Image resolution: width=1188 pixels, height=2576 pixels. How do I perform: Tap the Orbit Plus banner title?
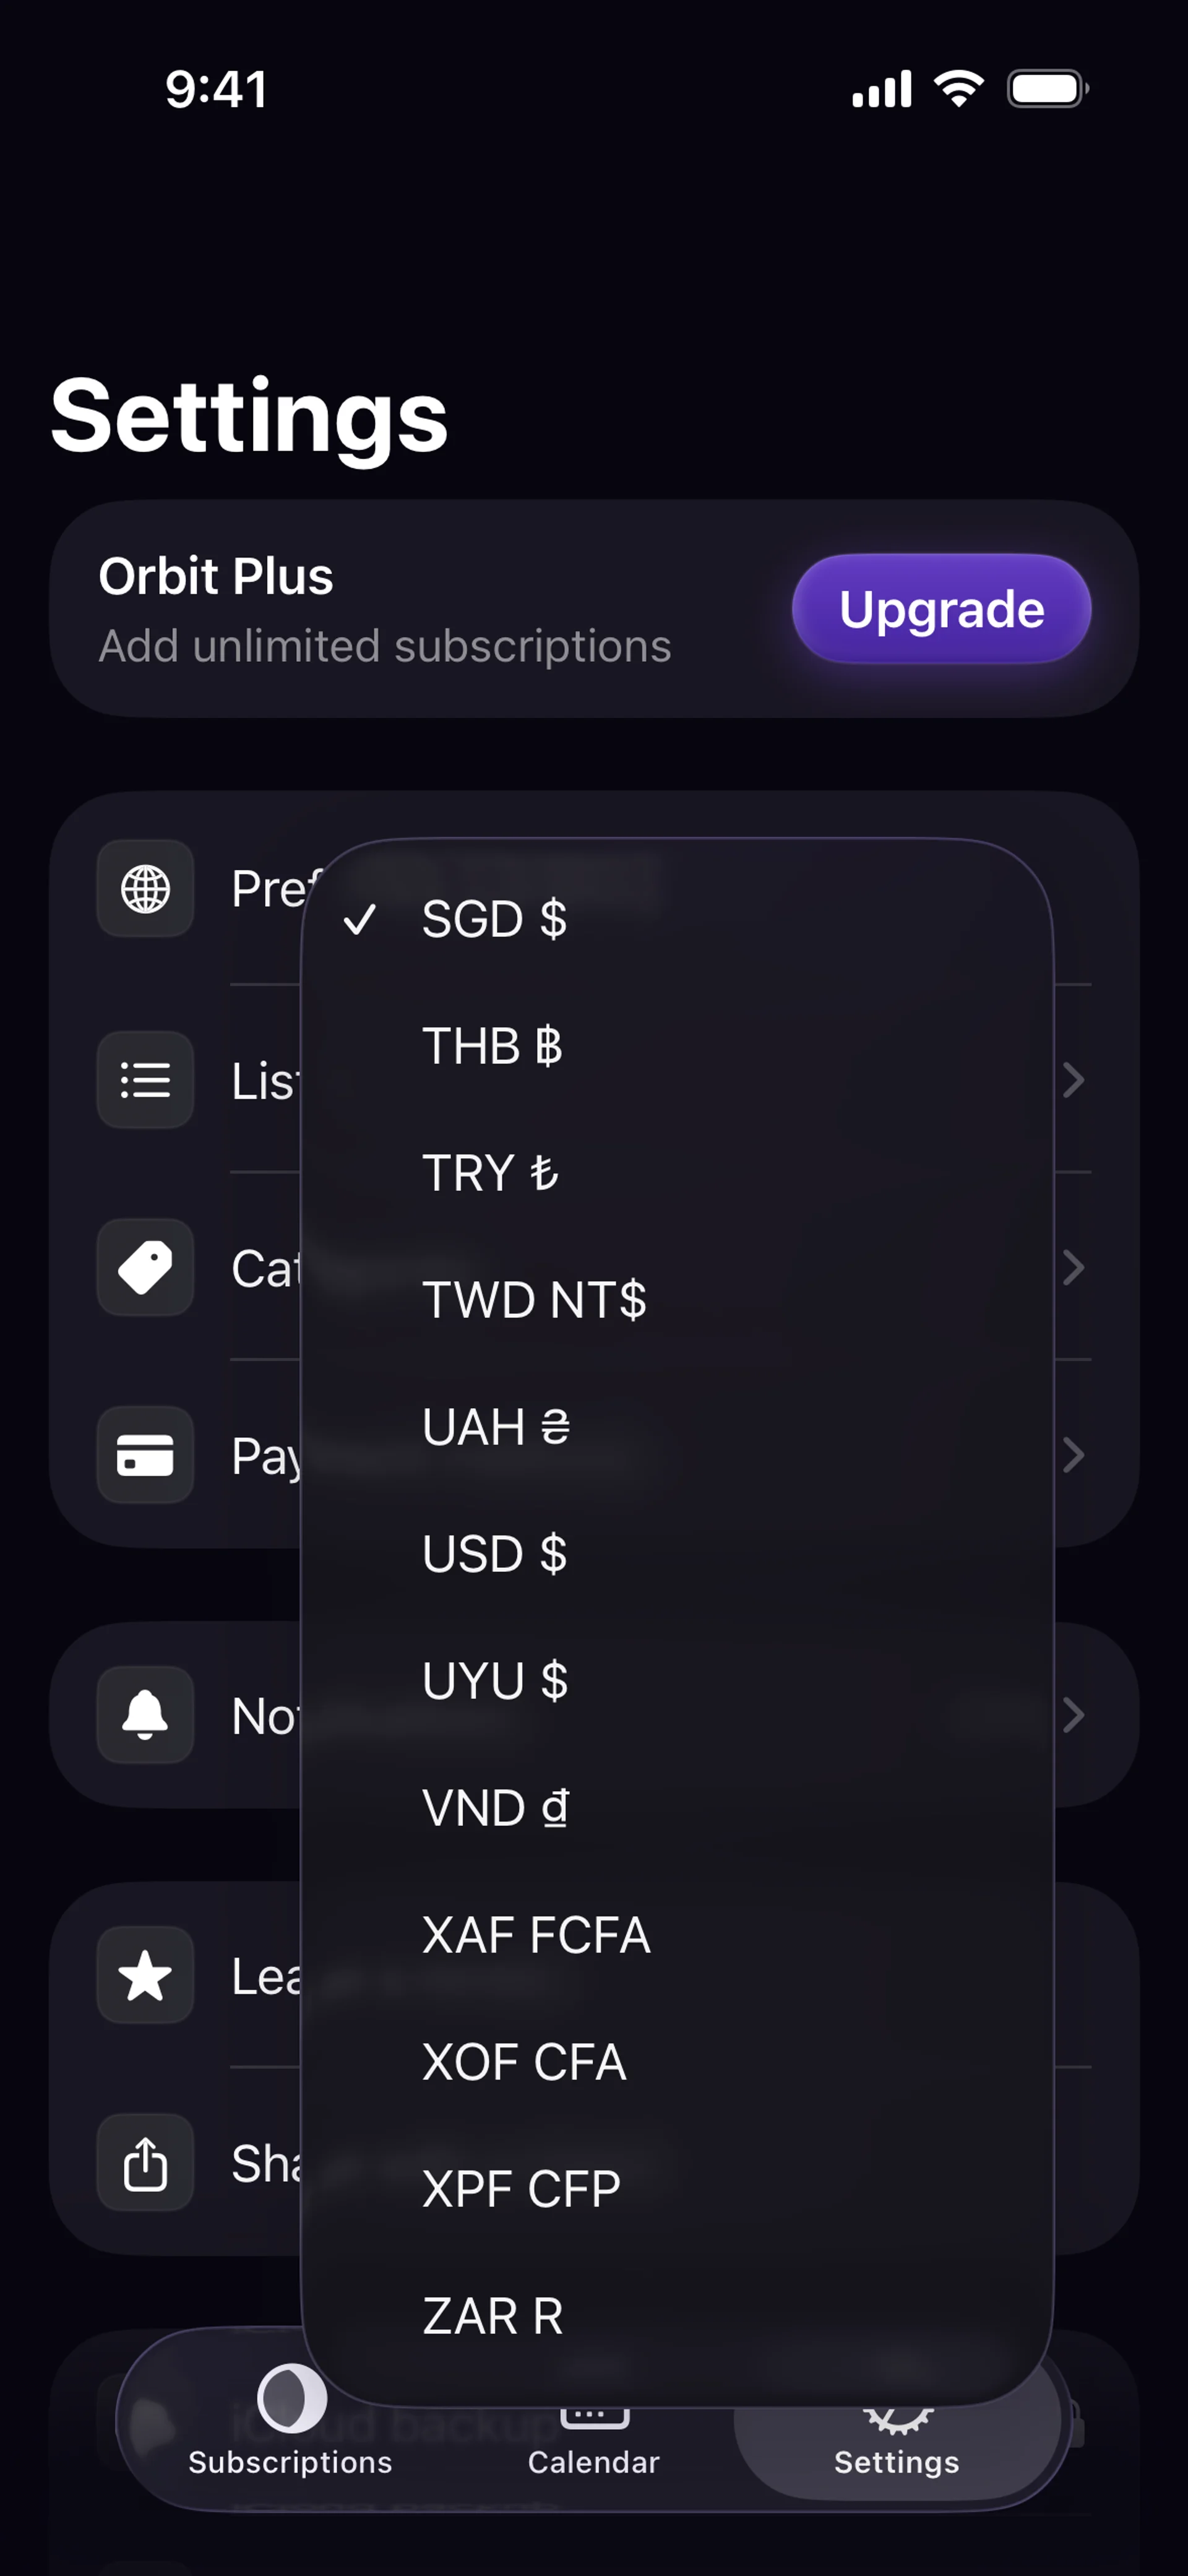[x=216, y=577]
